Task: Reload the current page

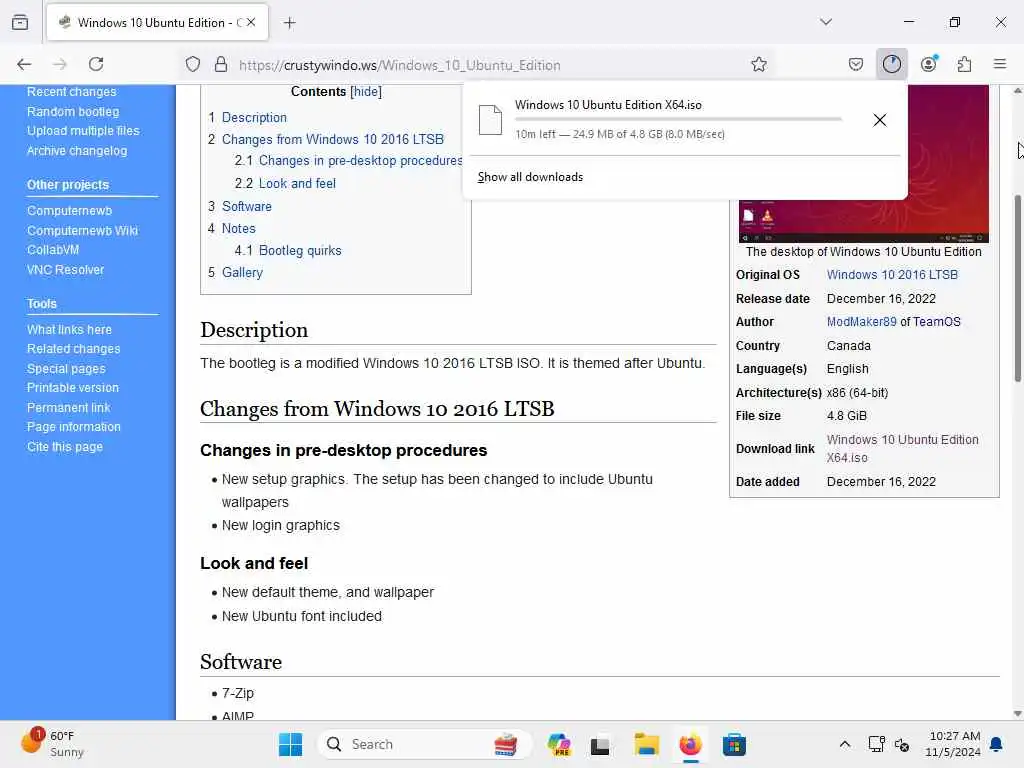Action: click(x=96, y=64)
